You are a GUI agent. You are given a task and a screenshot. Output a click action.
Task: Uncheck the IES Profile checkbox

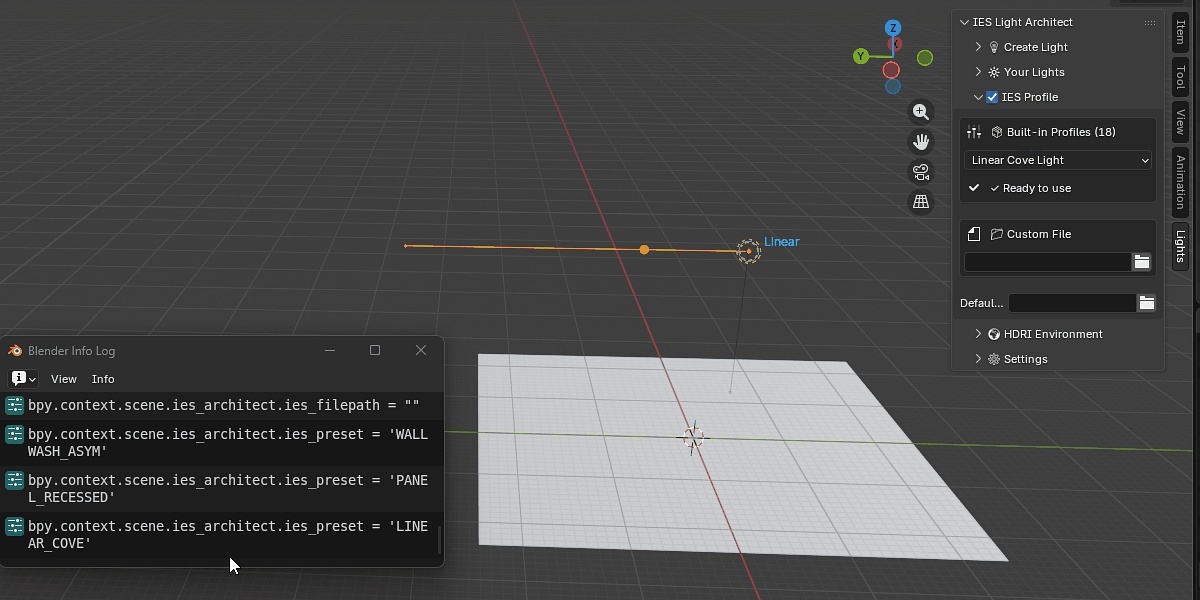[x=992, y=97]
